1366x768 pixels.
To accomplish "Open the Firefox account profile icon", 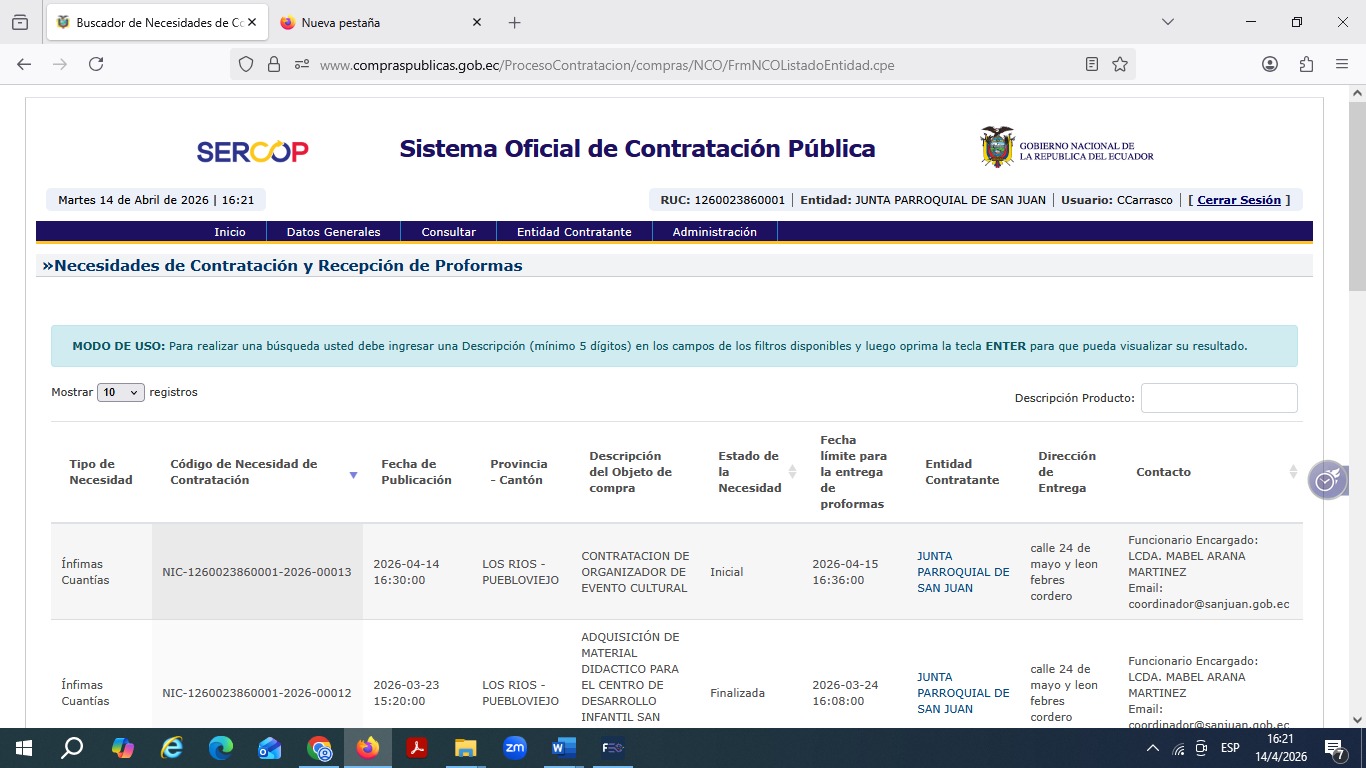I will (x=1270, y=64).
